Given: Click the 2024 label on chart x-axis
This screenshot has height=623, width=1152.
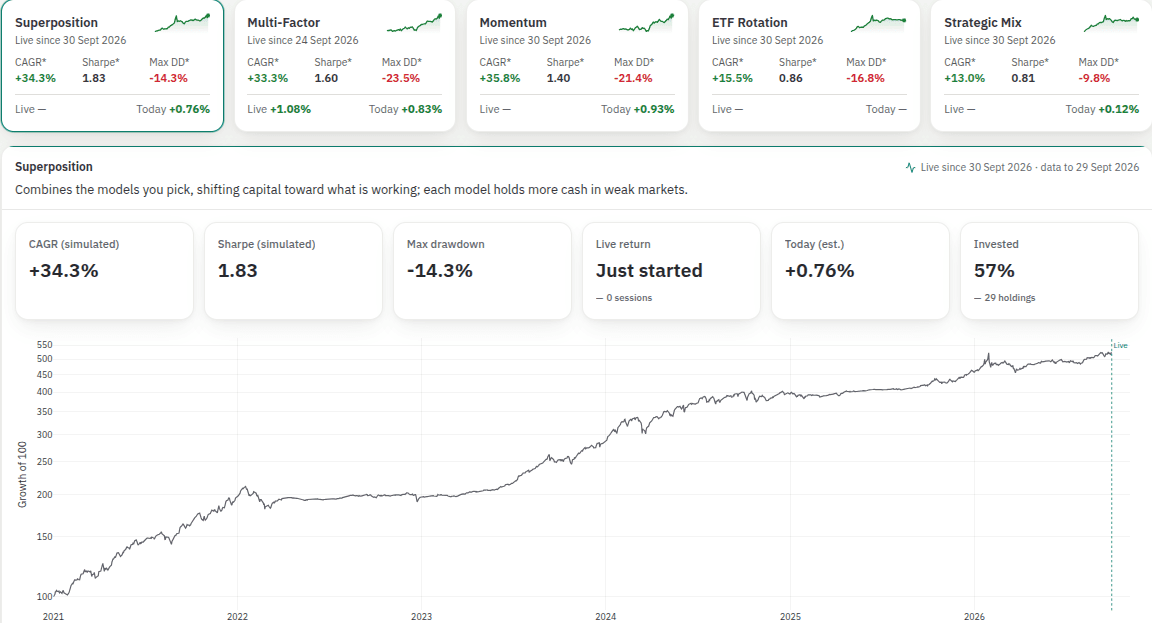Looking at the screenshot, I should coord(605,616).
